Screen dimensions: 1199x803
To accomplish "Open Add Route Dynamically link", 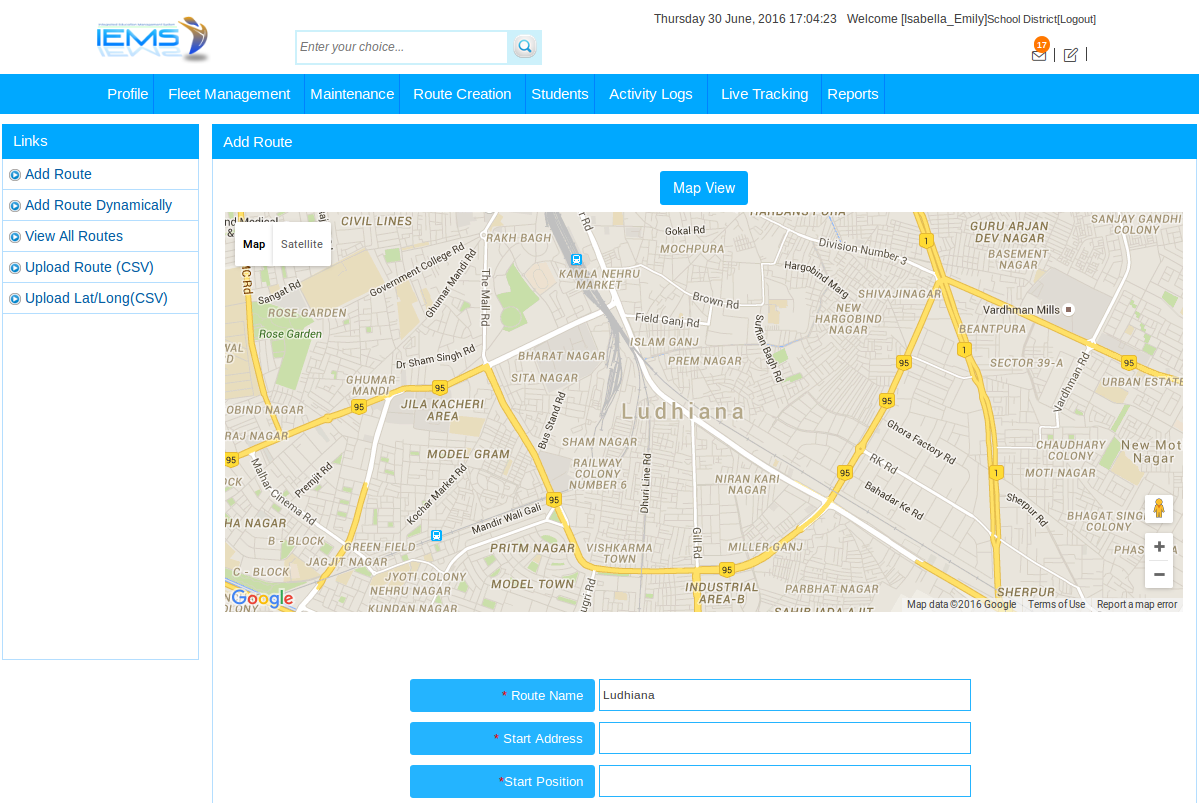I will point(99,205).
